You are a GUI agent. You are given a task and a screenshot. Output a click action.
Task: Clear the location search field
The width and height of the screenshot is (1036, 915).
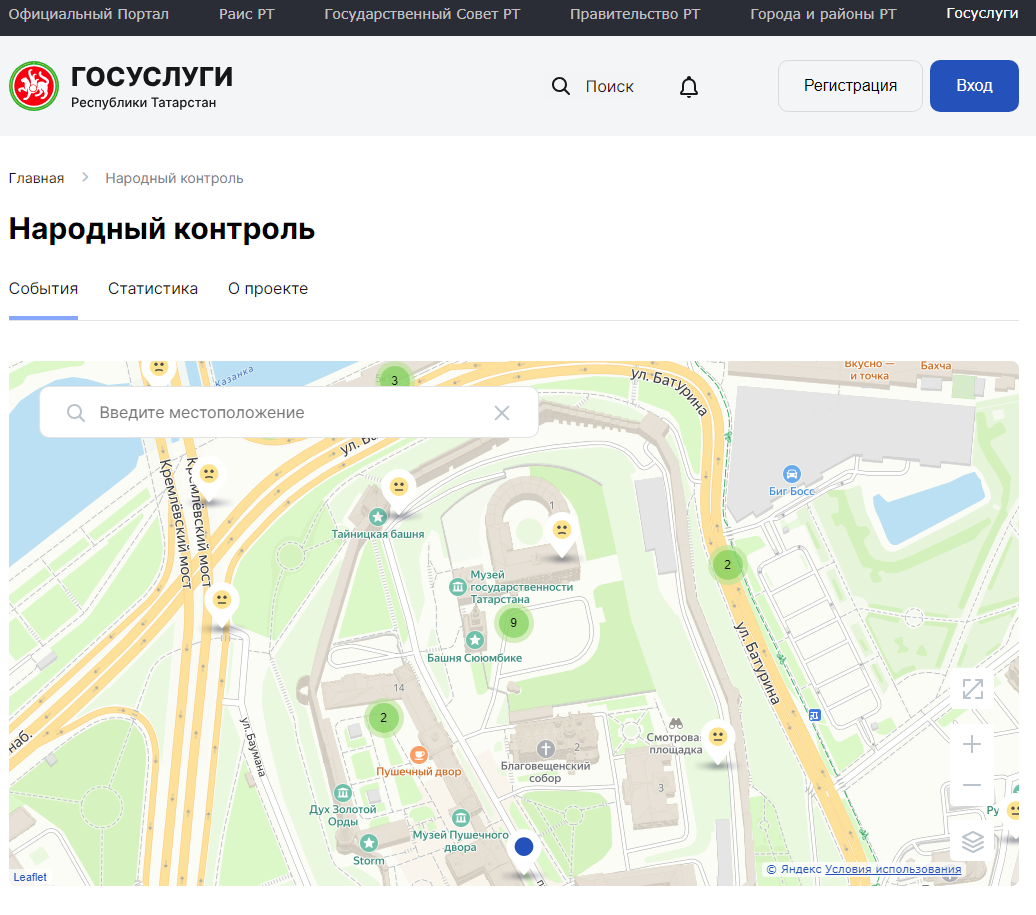point(502,413)
